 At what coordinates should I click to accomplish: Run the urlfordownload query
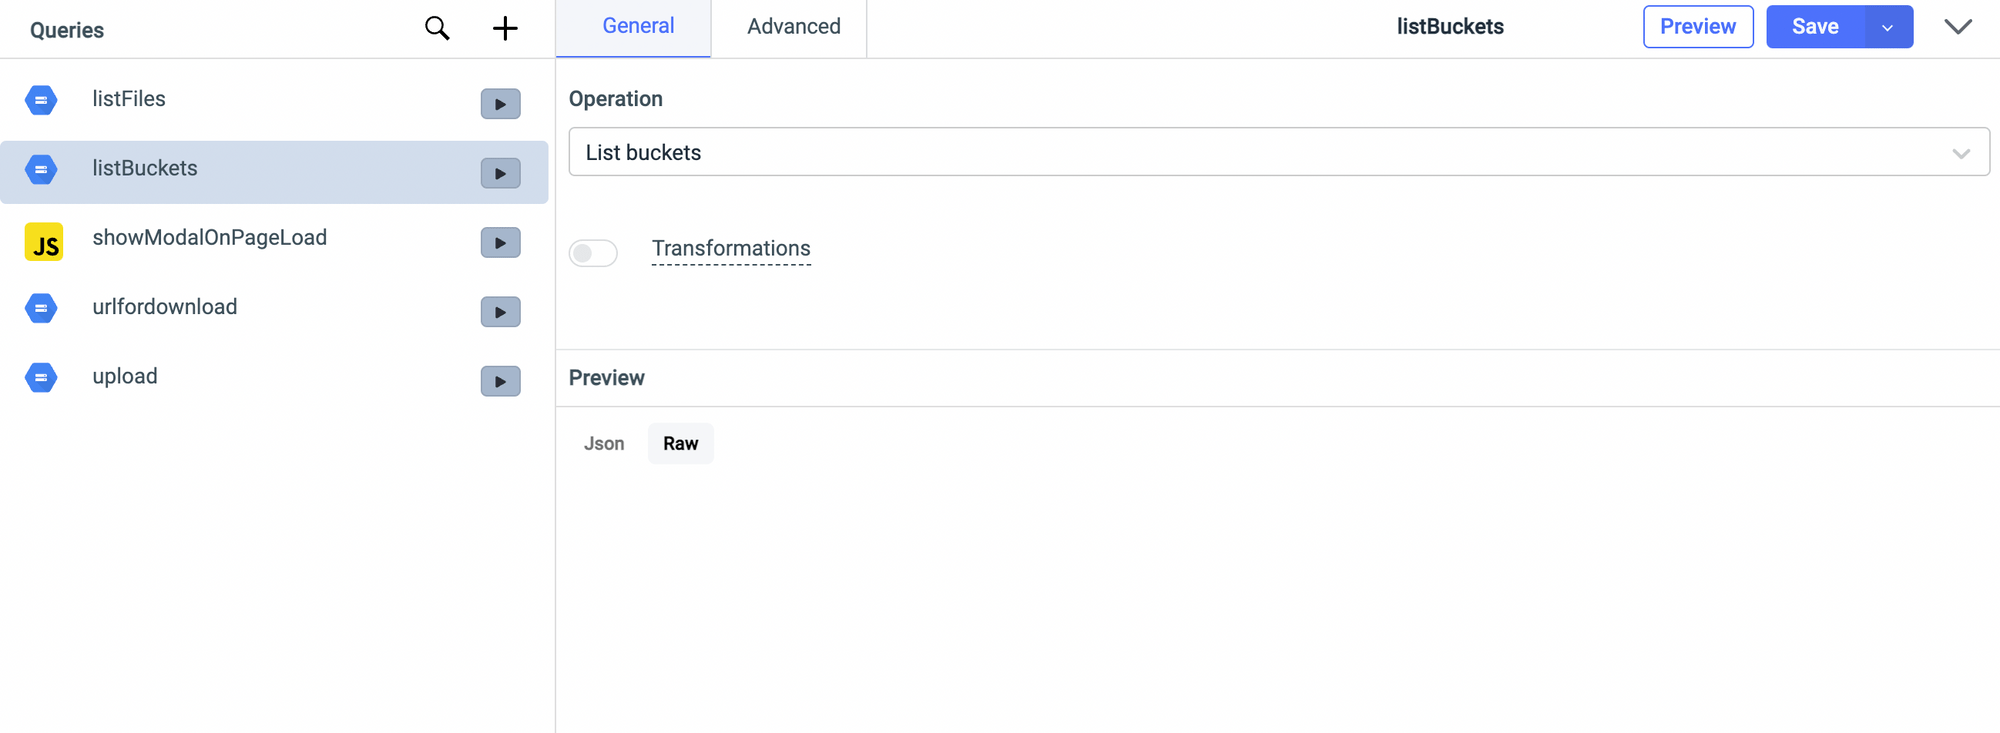pos(500,312)
